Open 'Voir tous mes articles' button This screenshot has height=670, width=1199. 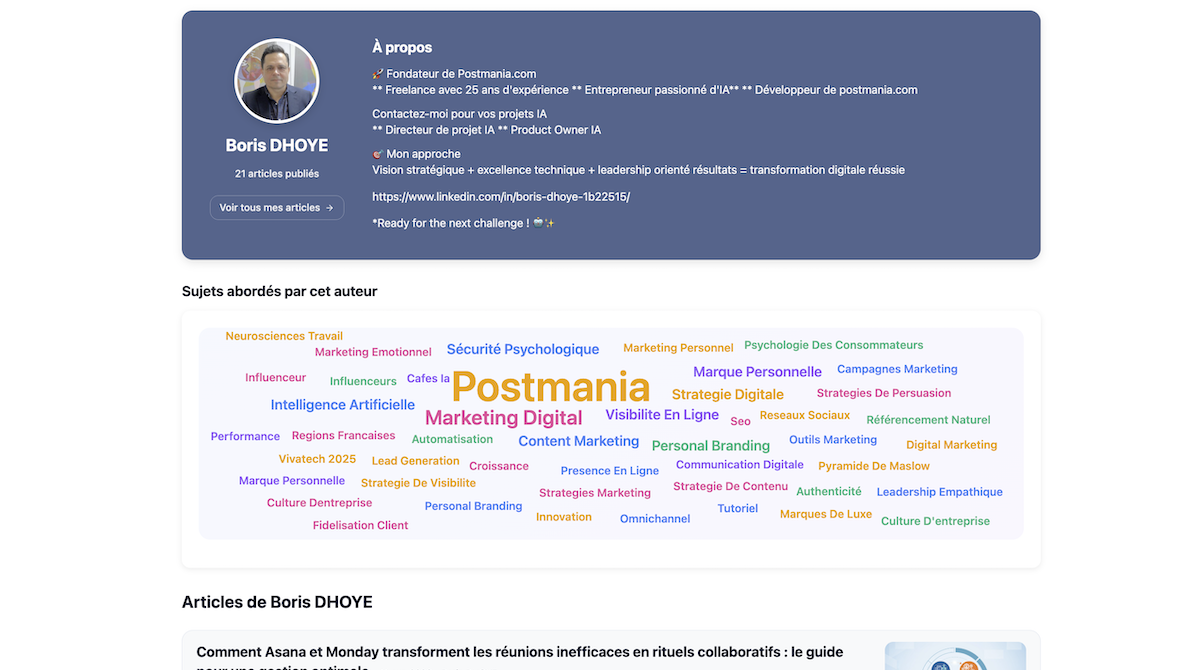point(276,207)
